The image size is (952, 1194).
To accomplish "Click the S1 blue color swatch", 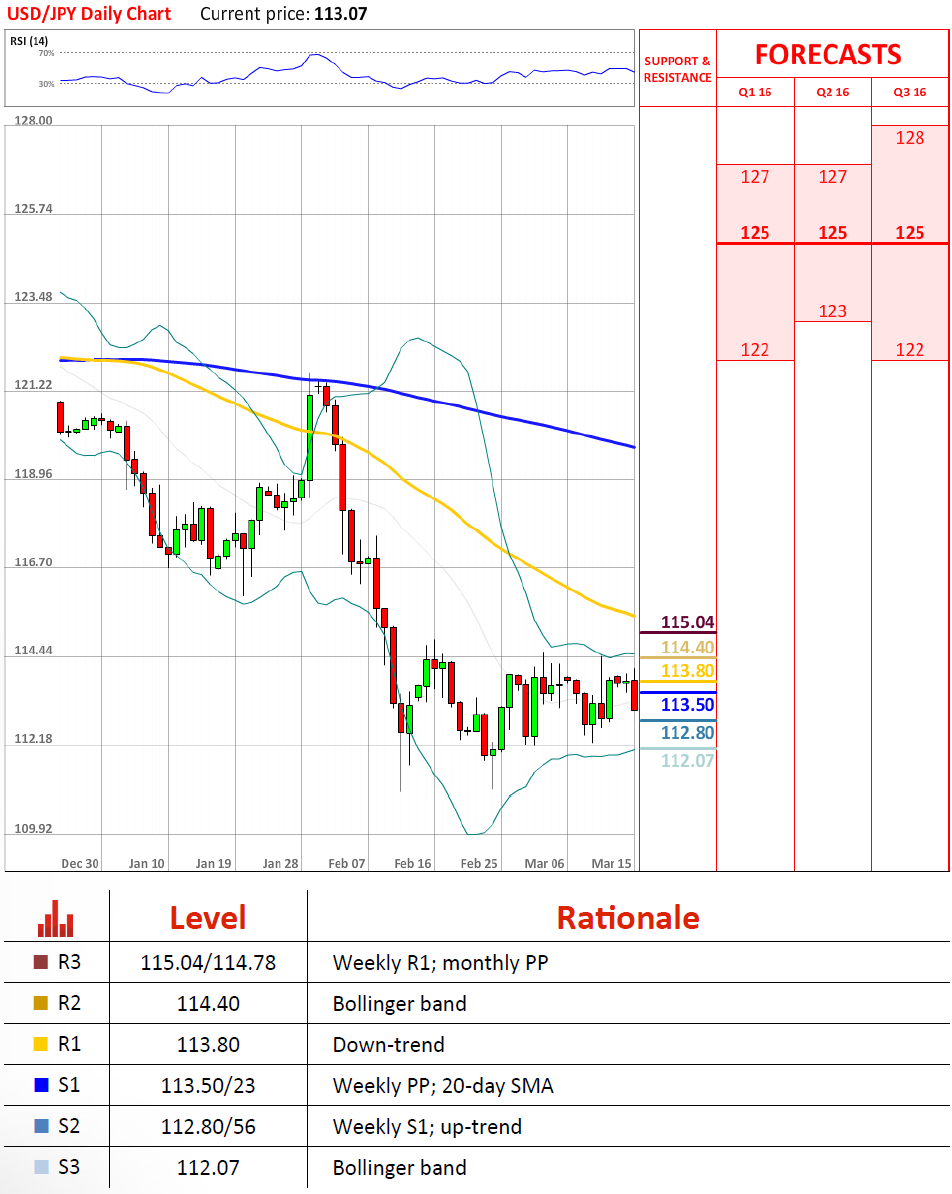I will click(x=41, y=1085).
